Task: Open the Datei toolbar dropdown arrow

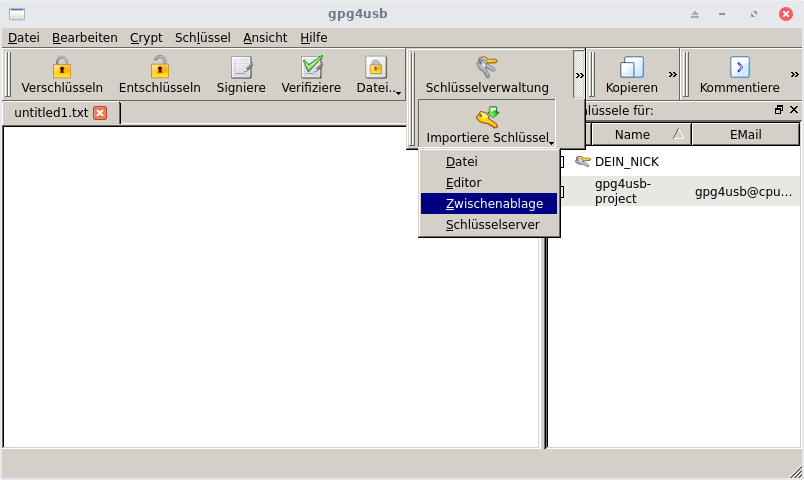Action: click(x=398, y=93)
